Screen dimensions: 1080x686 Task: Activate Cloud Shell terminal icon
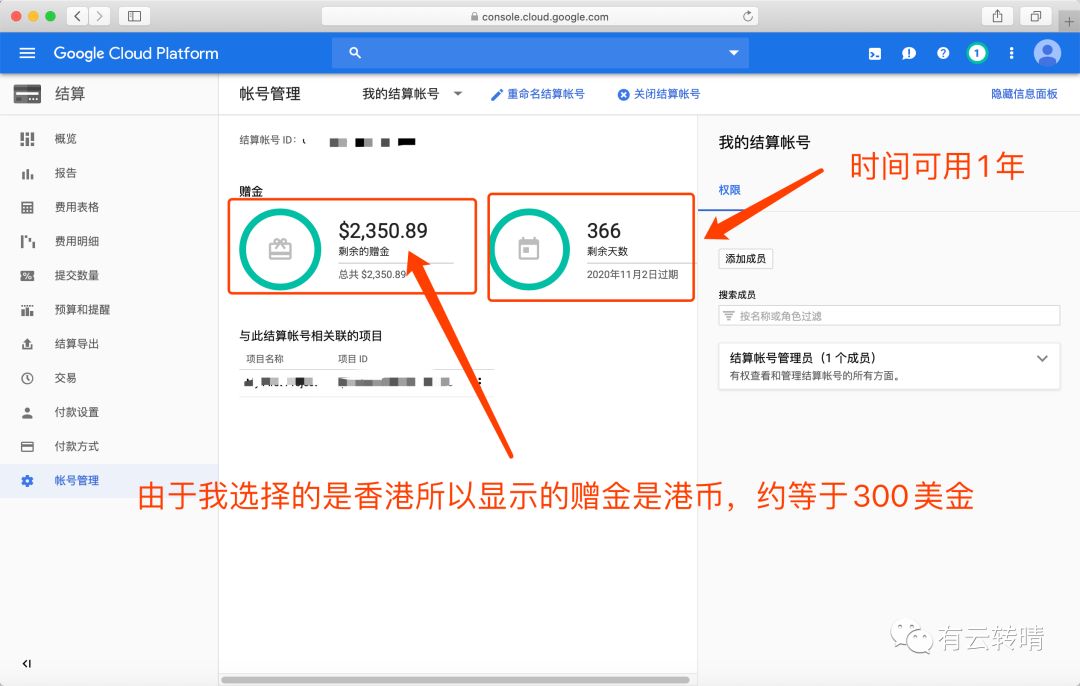click(875, 53)
